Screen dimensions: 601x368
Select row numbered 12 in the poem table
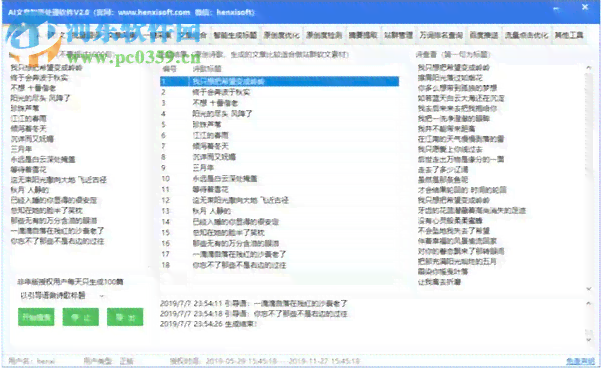click(279, 200)
